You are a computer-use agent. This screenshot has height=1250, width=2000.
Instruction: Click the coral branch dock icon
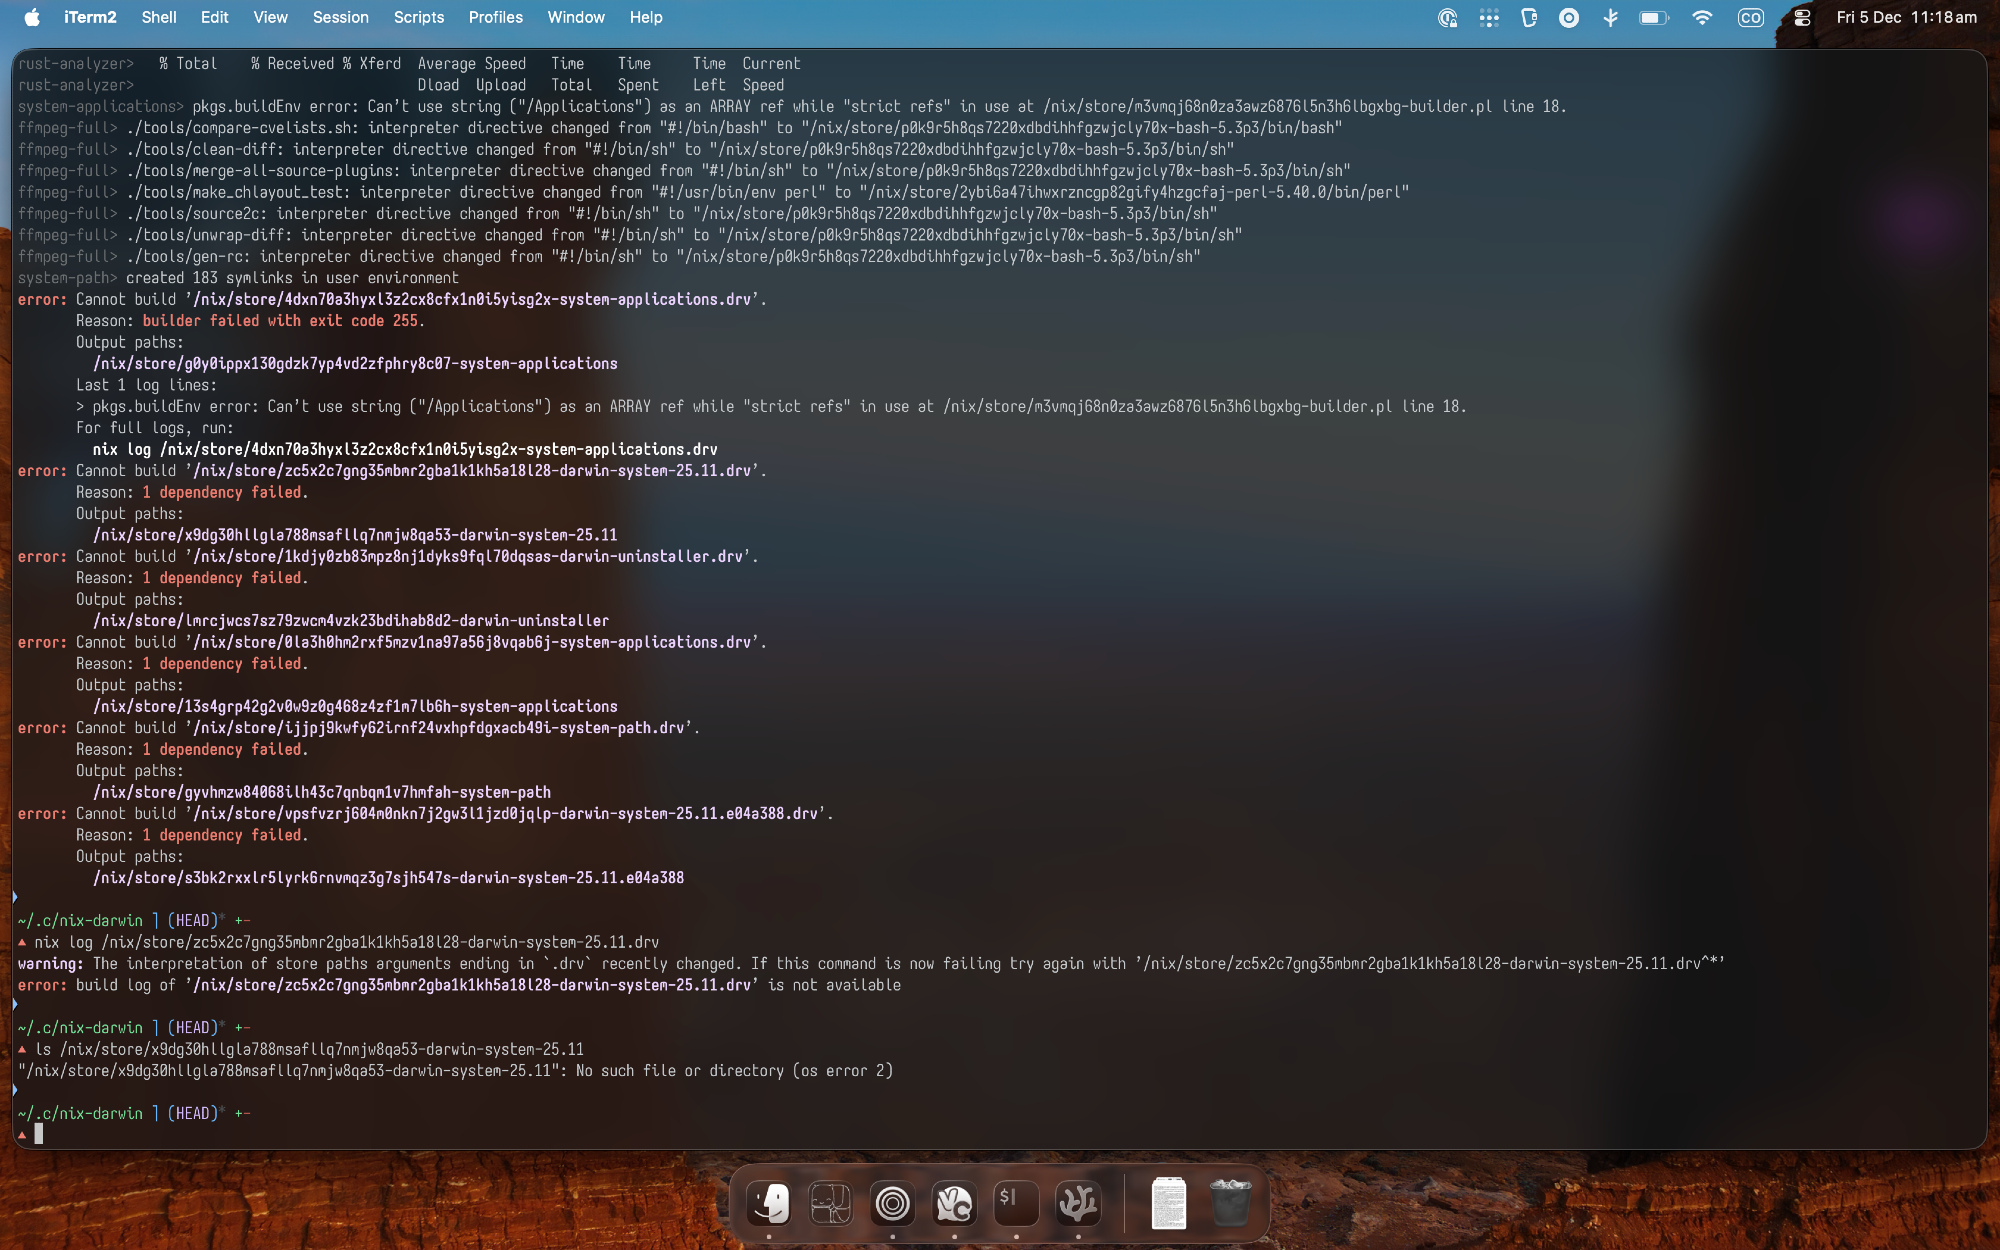tap(1078, 1203)
